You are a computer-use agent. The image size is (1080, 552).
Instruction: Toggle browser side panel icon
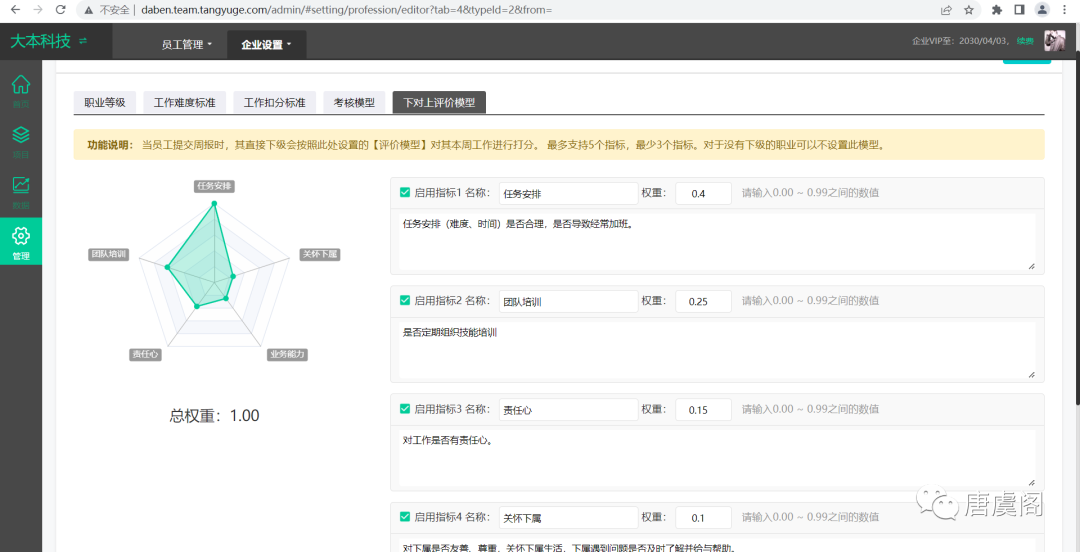pos(1019,10)
